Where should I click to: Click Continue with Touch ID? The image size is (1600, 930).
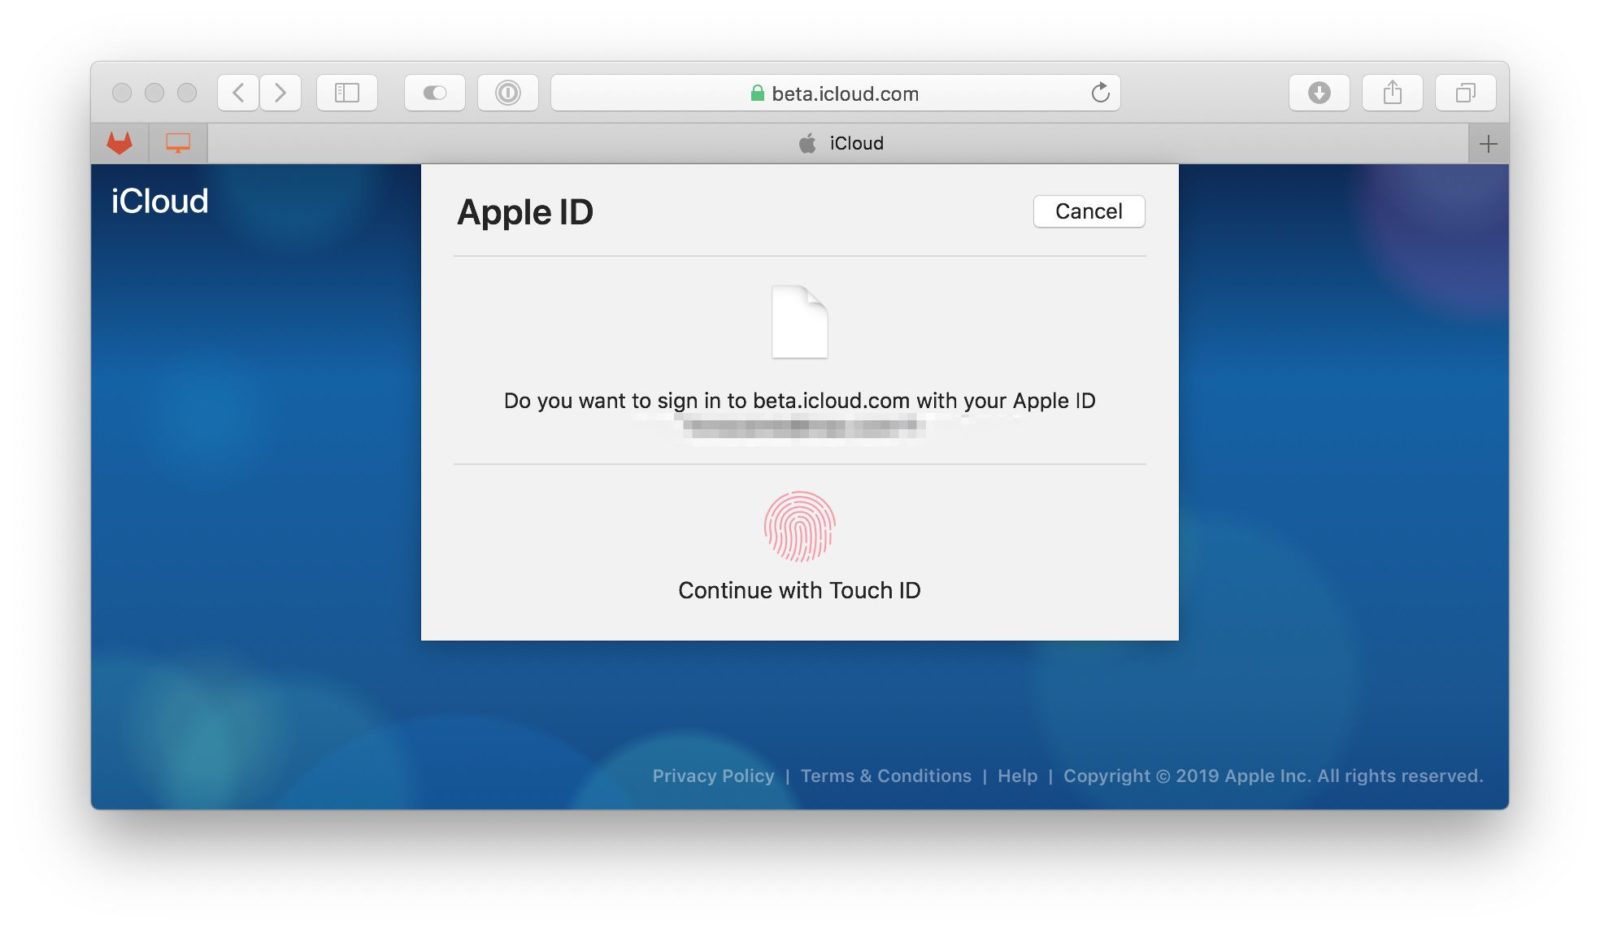(x=800, y=590)
